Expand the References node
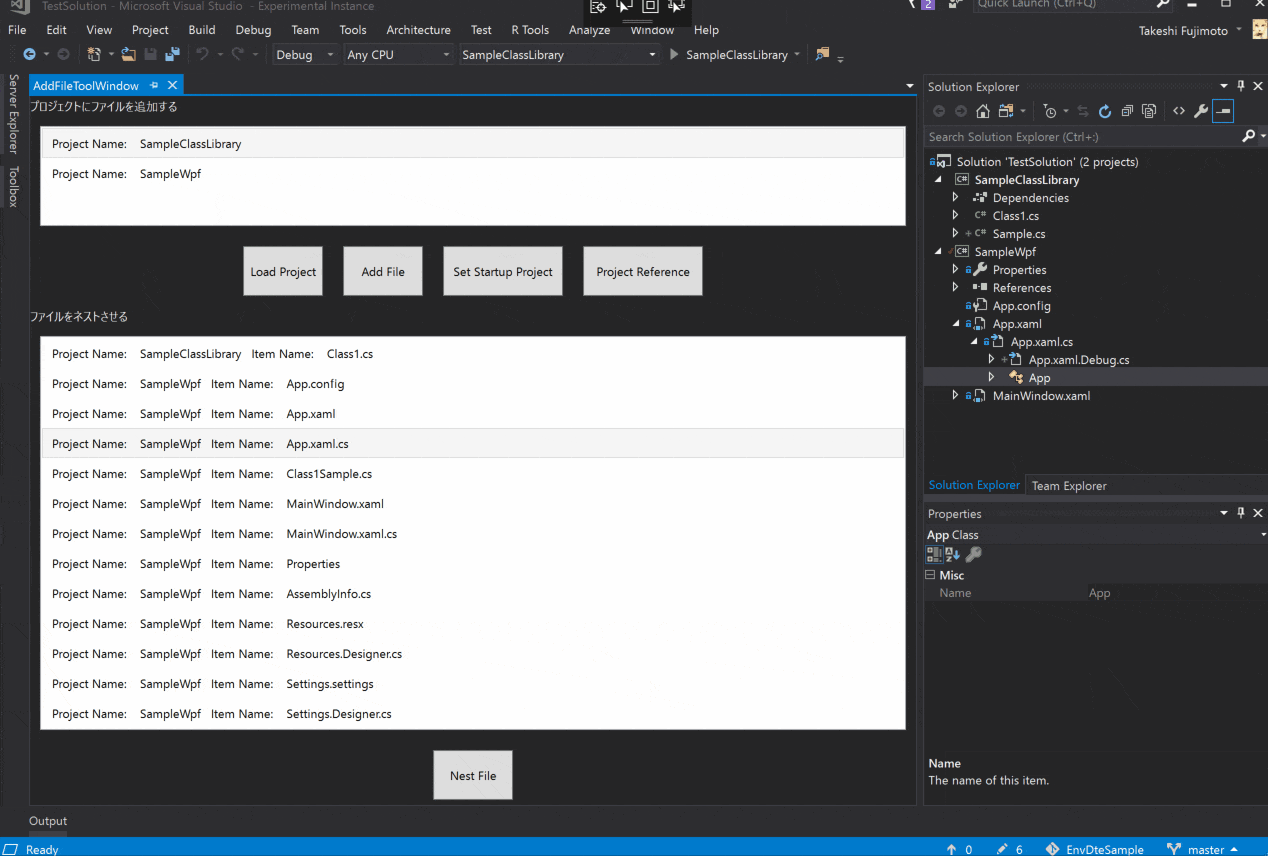Image resolution: width=1268 pixels, height=856 pixels. coord(956,288)
